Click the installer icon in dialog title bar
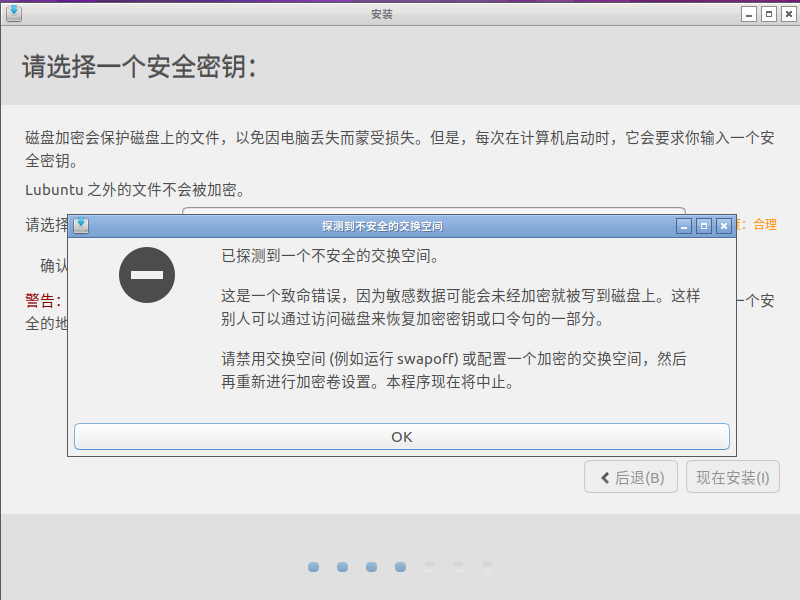Viewport: 800px width, 600px height. [x=81, y=226]
